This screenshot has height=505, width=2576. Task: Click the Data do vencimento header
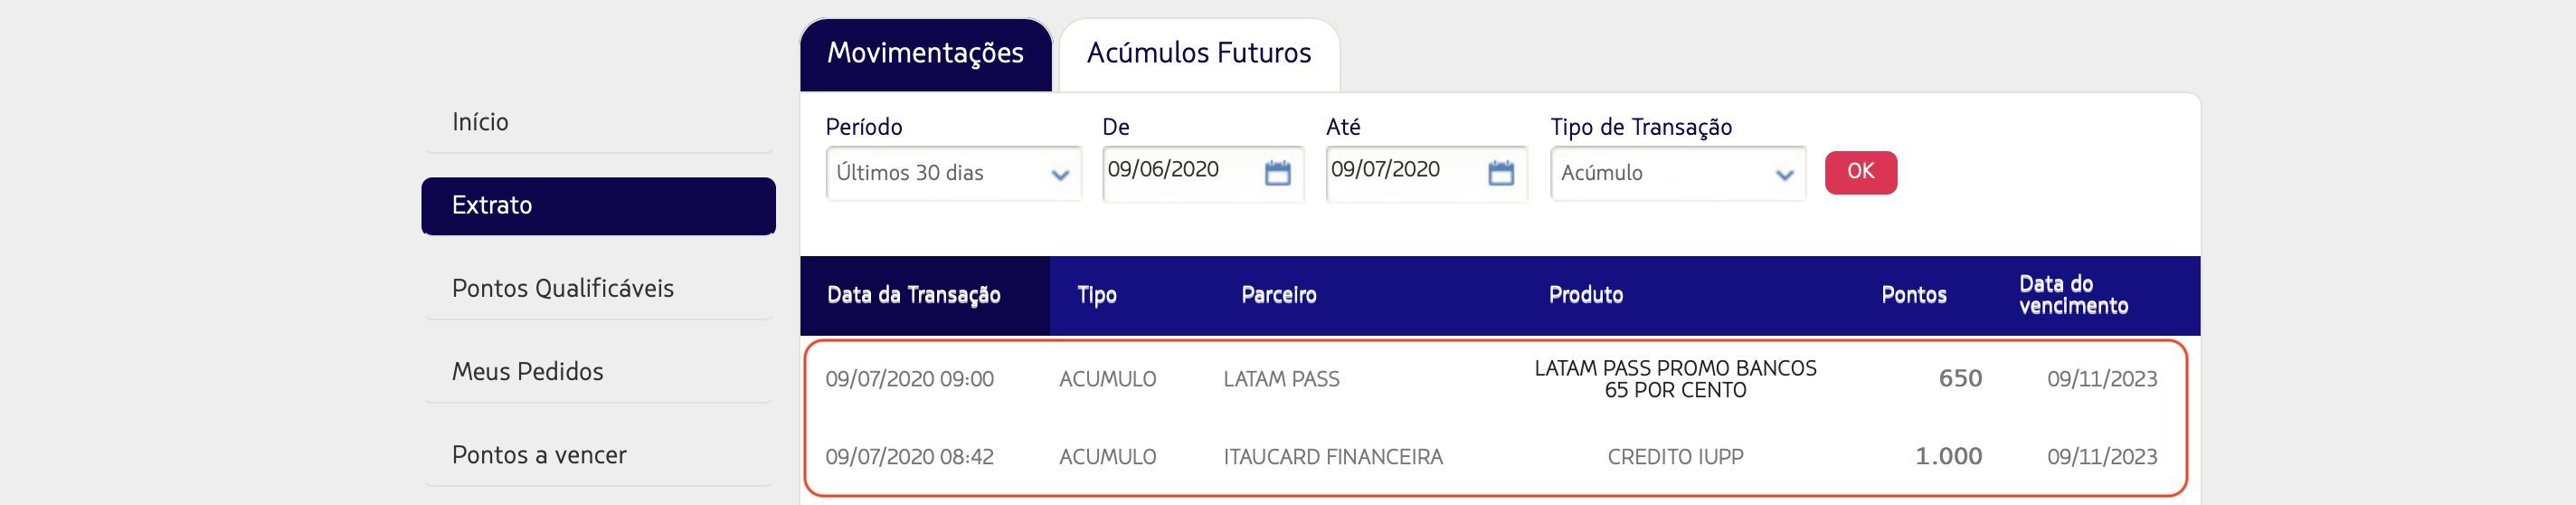[x=2073, y=295]
